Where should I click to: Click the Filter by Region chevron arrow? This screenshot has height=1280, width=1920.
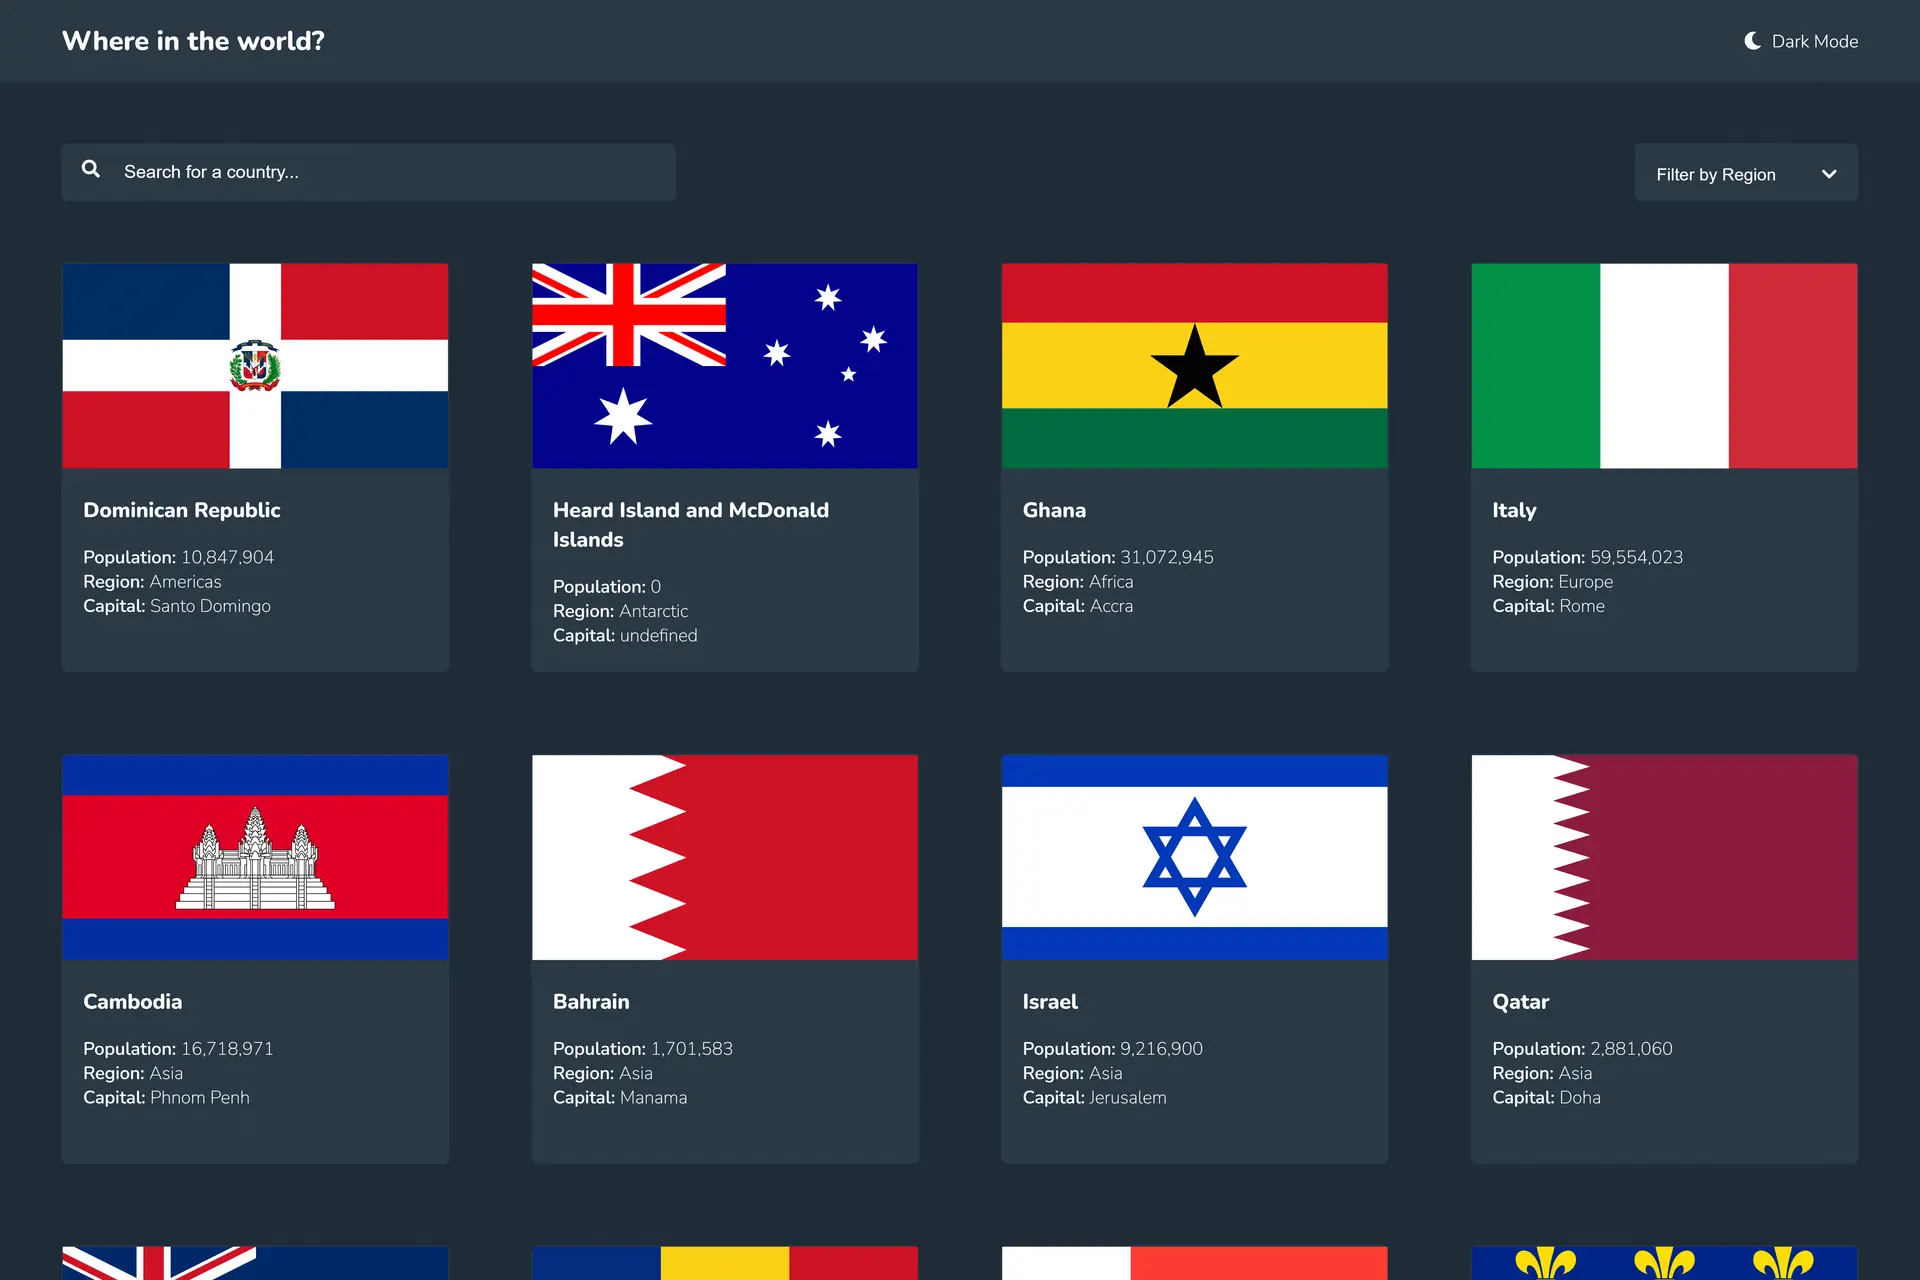[x=1829, y=174]
